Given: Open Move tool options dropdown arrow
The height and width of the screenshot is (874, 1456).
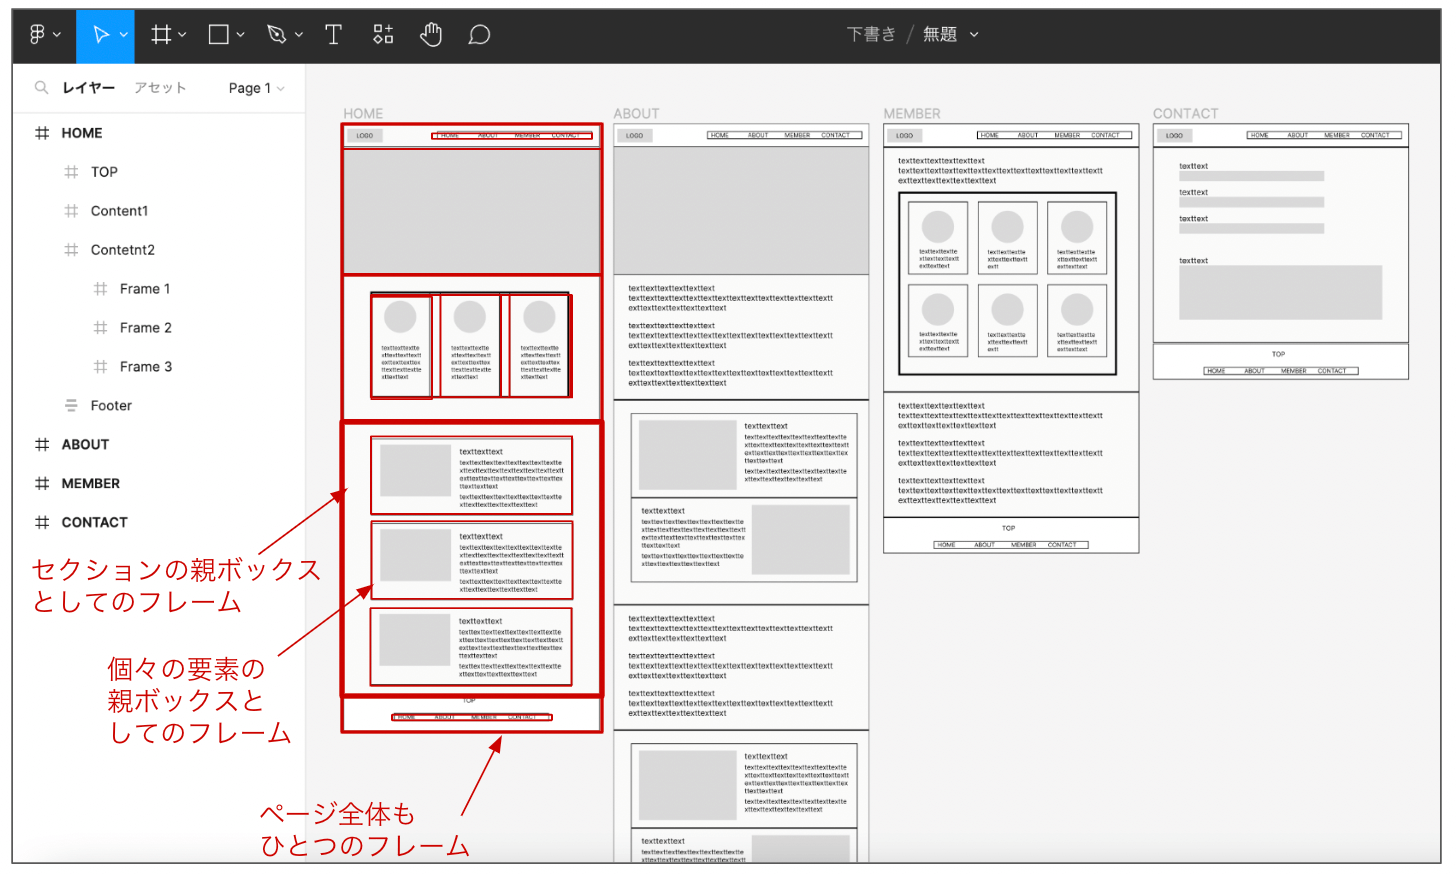Looking at the screenshot, I should coord(124,35).
